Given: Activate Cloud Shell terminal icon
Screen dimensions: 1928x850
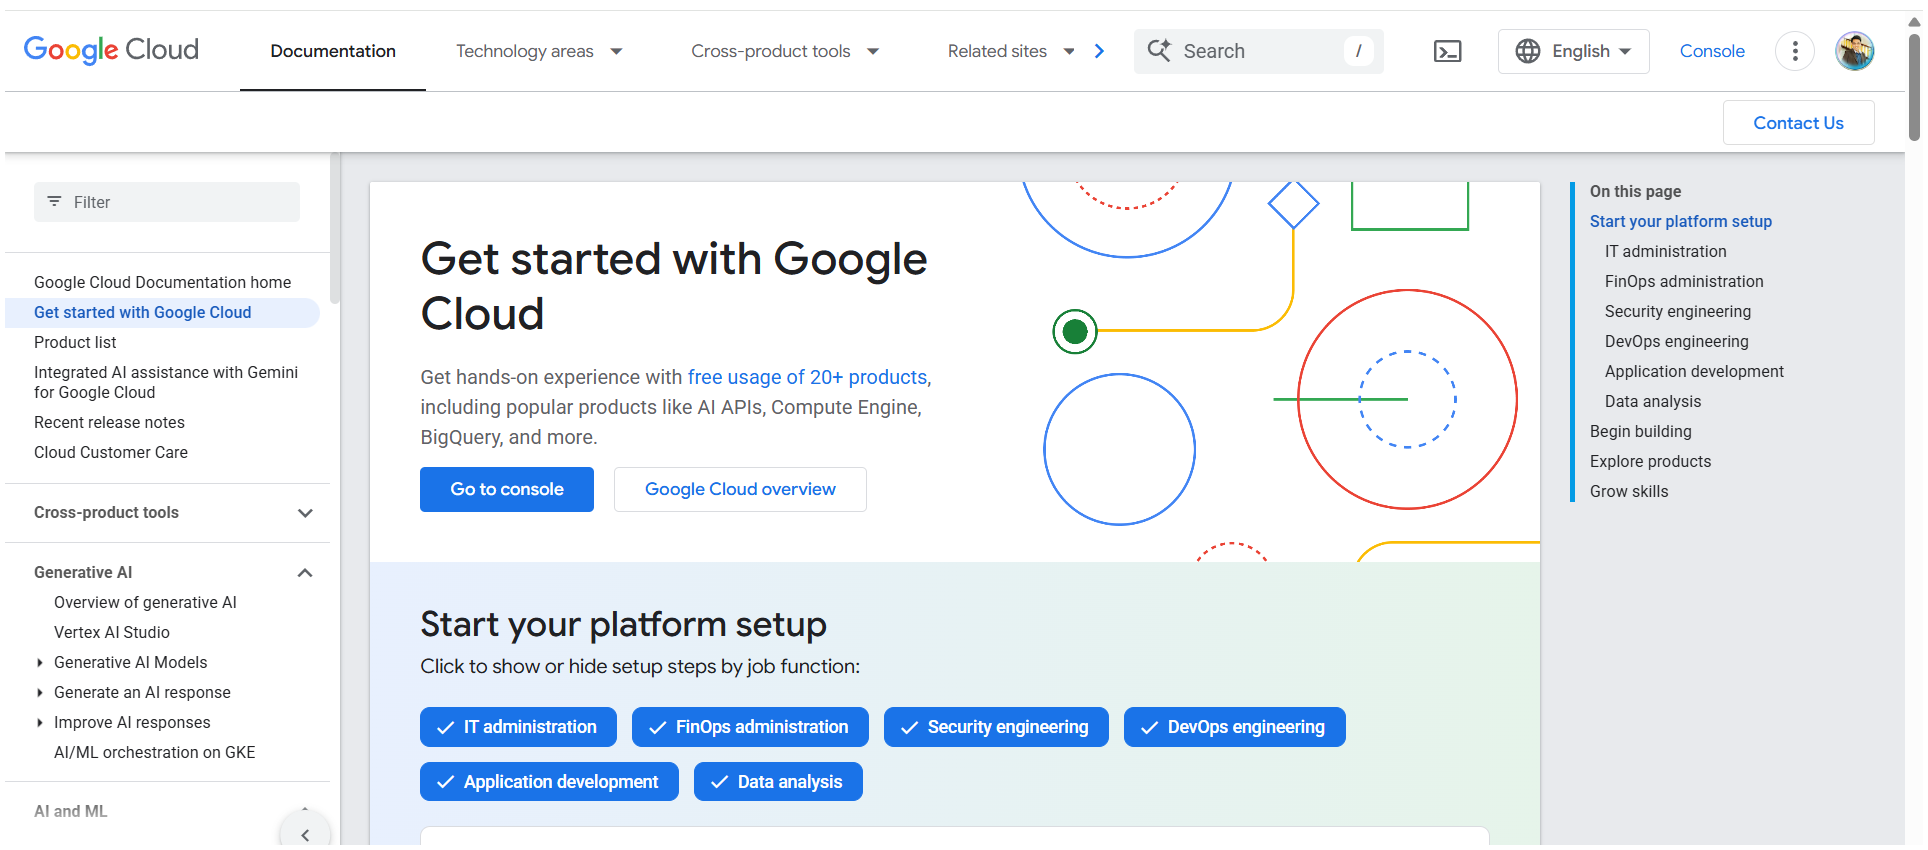Looking at the screenshot, I should click(1447, 51).
